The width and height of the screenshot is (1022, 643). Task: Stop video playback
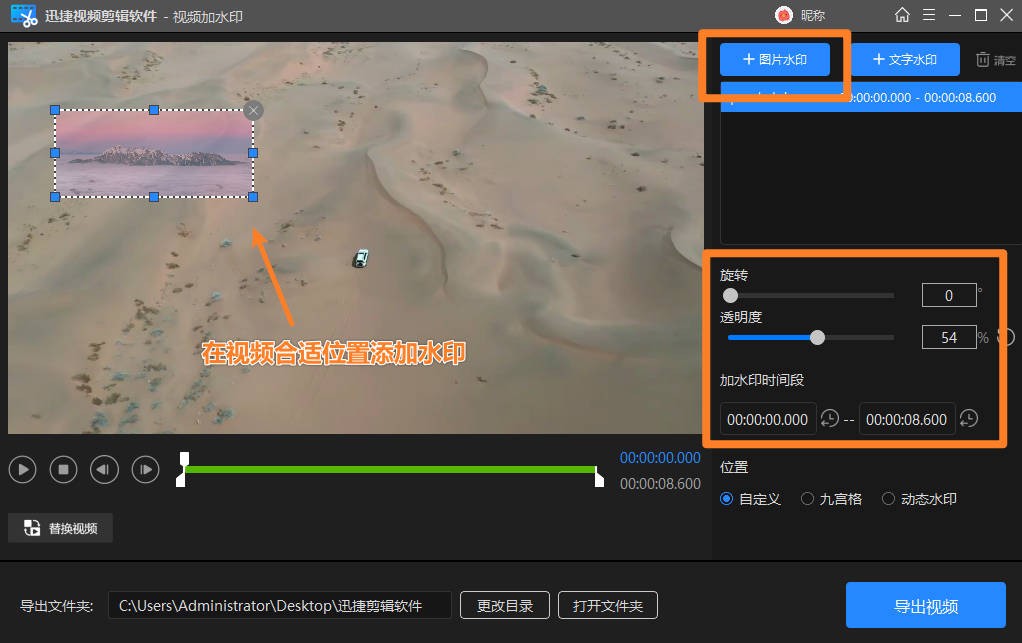pyautogui.click(x=63, y=469)
